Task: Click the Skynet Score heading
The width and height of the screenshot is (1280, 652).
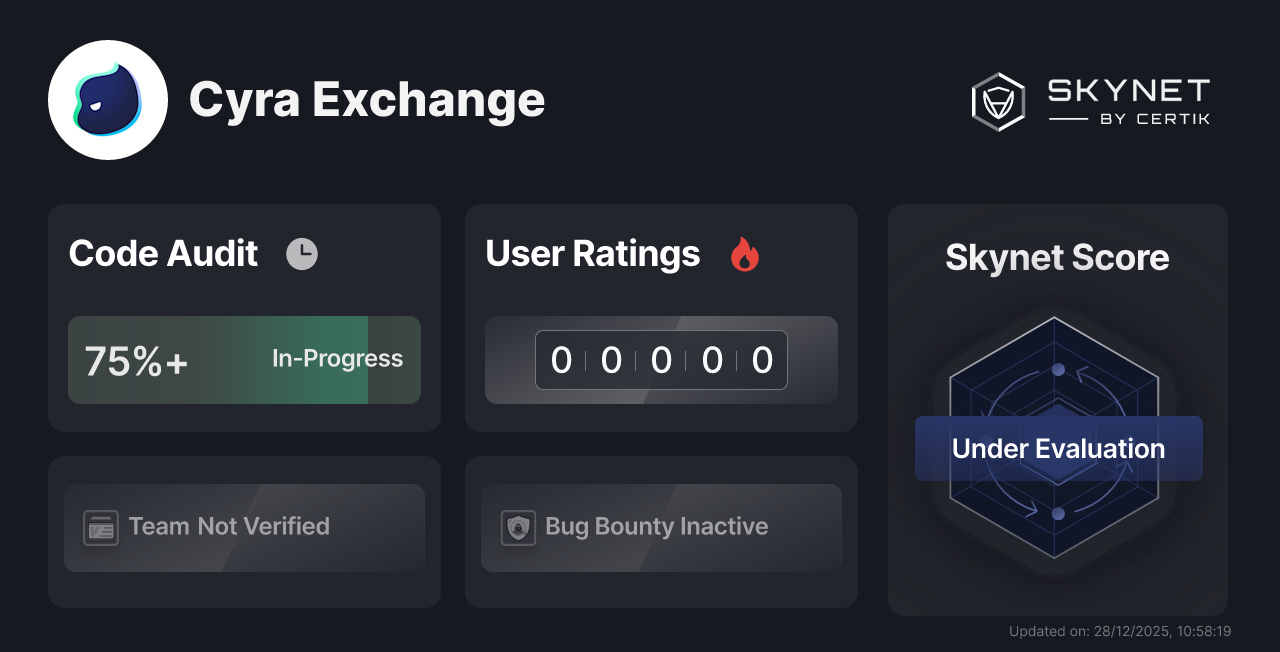Action: click(1057, 258)
